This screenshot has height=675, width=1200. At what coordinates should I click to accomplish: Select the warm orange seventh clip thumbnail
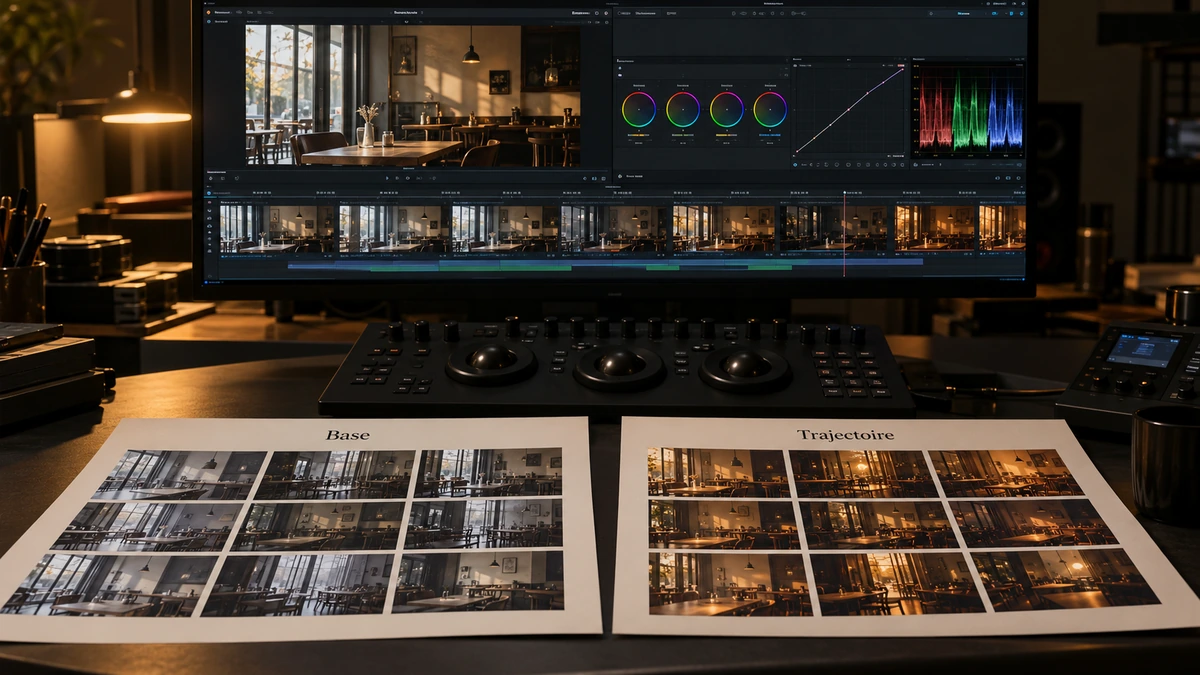point(934,229)
